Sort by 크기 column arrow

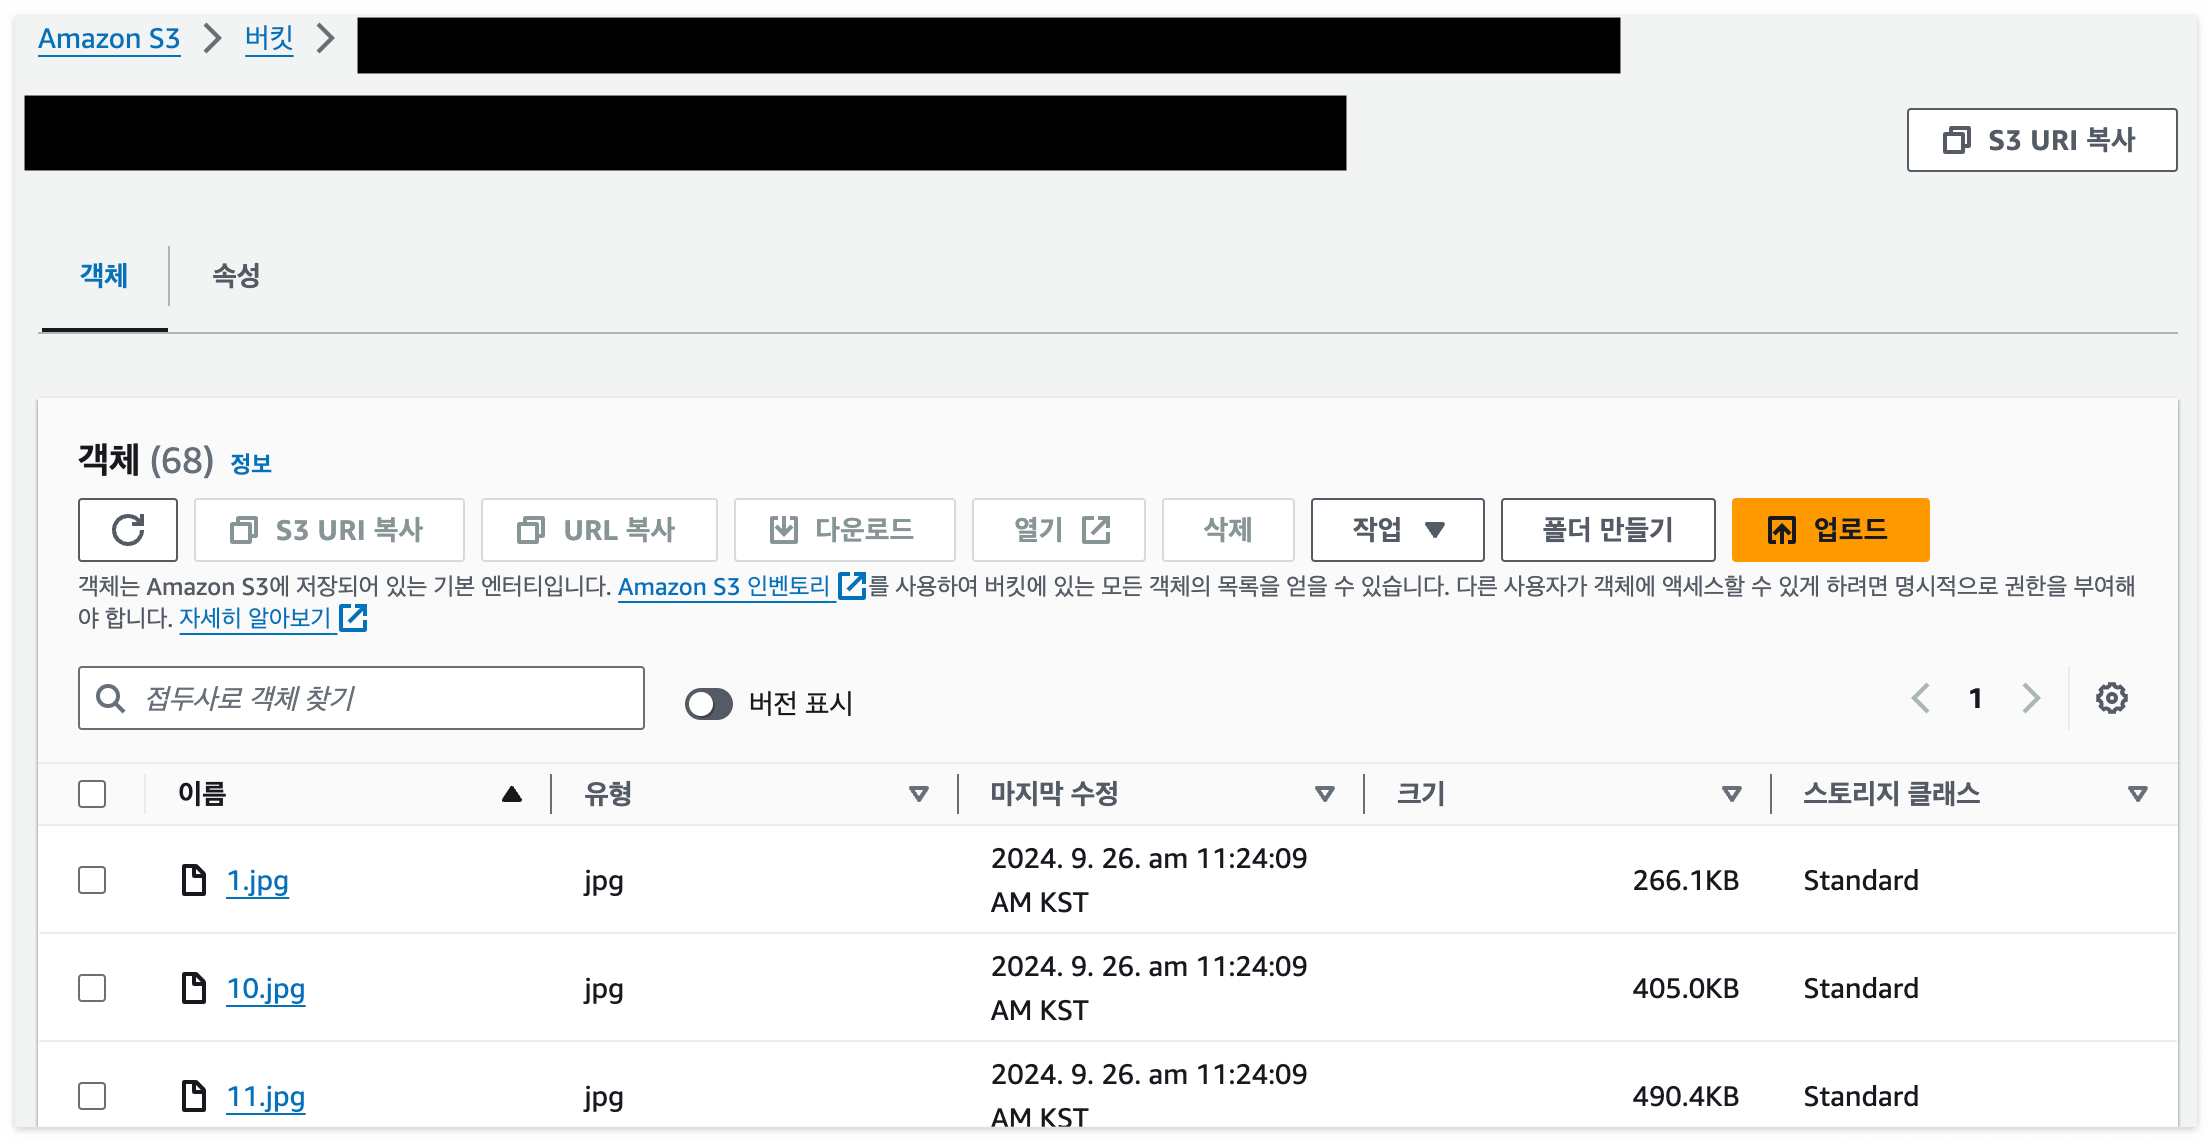coord(1731,794)
